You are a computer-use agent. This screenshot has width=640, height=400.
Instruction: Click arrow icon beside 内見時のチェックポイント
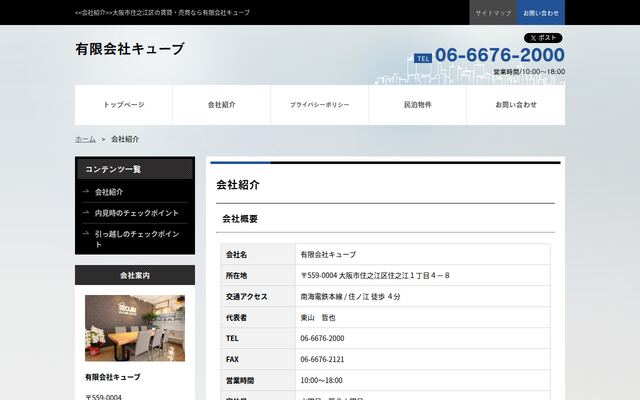pyautogui.click(x=86, y=212)
